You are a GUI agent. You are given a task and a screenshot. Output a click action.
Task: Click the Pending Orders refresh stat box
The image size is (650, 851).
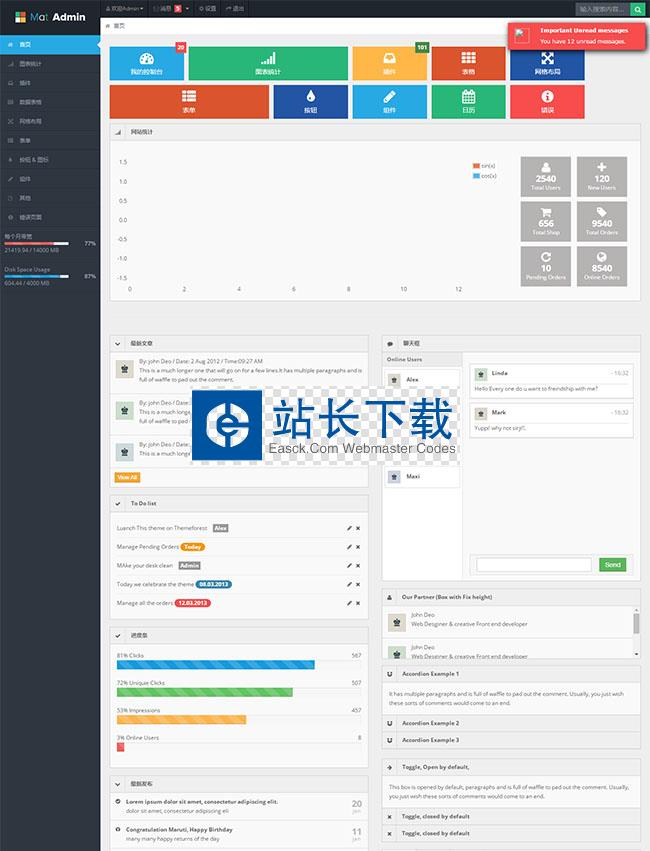(x=546, y=264)
